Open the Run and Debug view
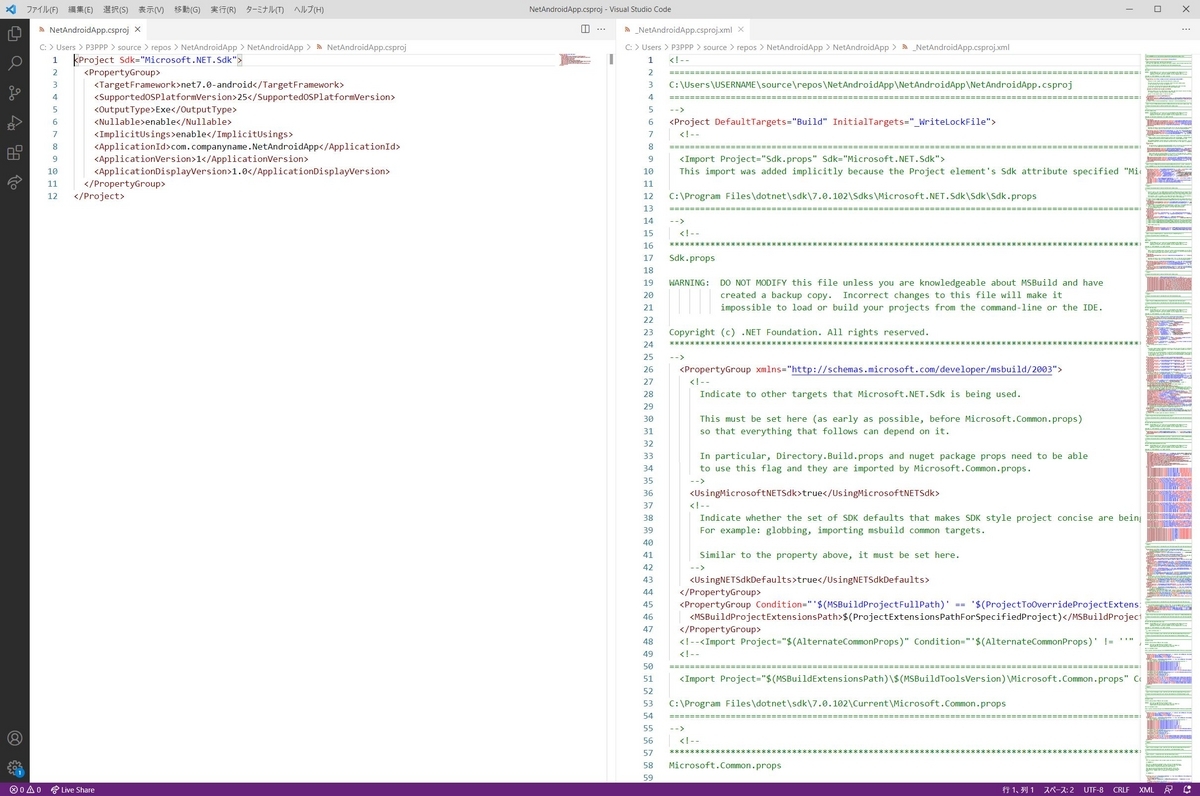1200x796 pixels. 15,123
